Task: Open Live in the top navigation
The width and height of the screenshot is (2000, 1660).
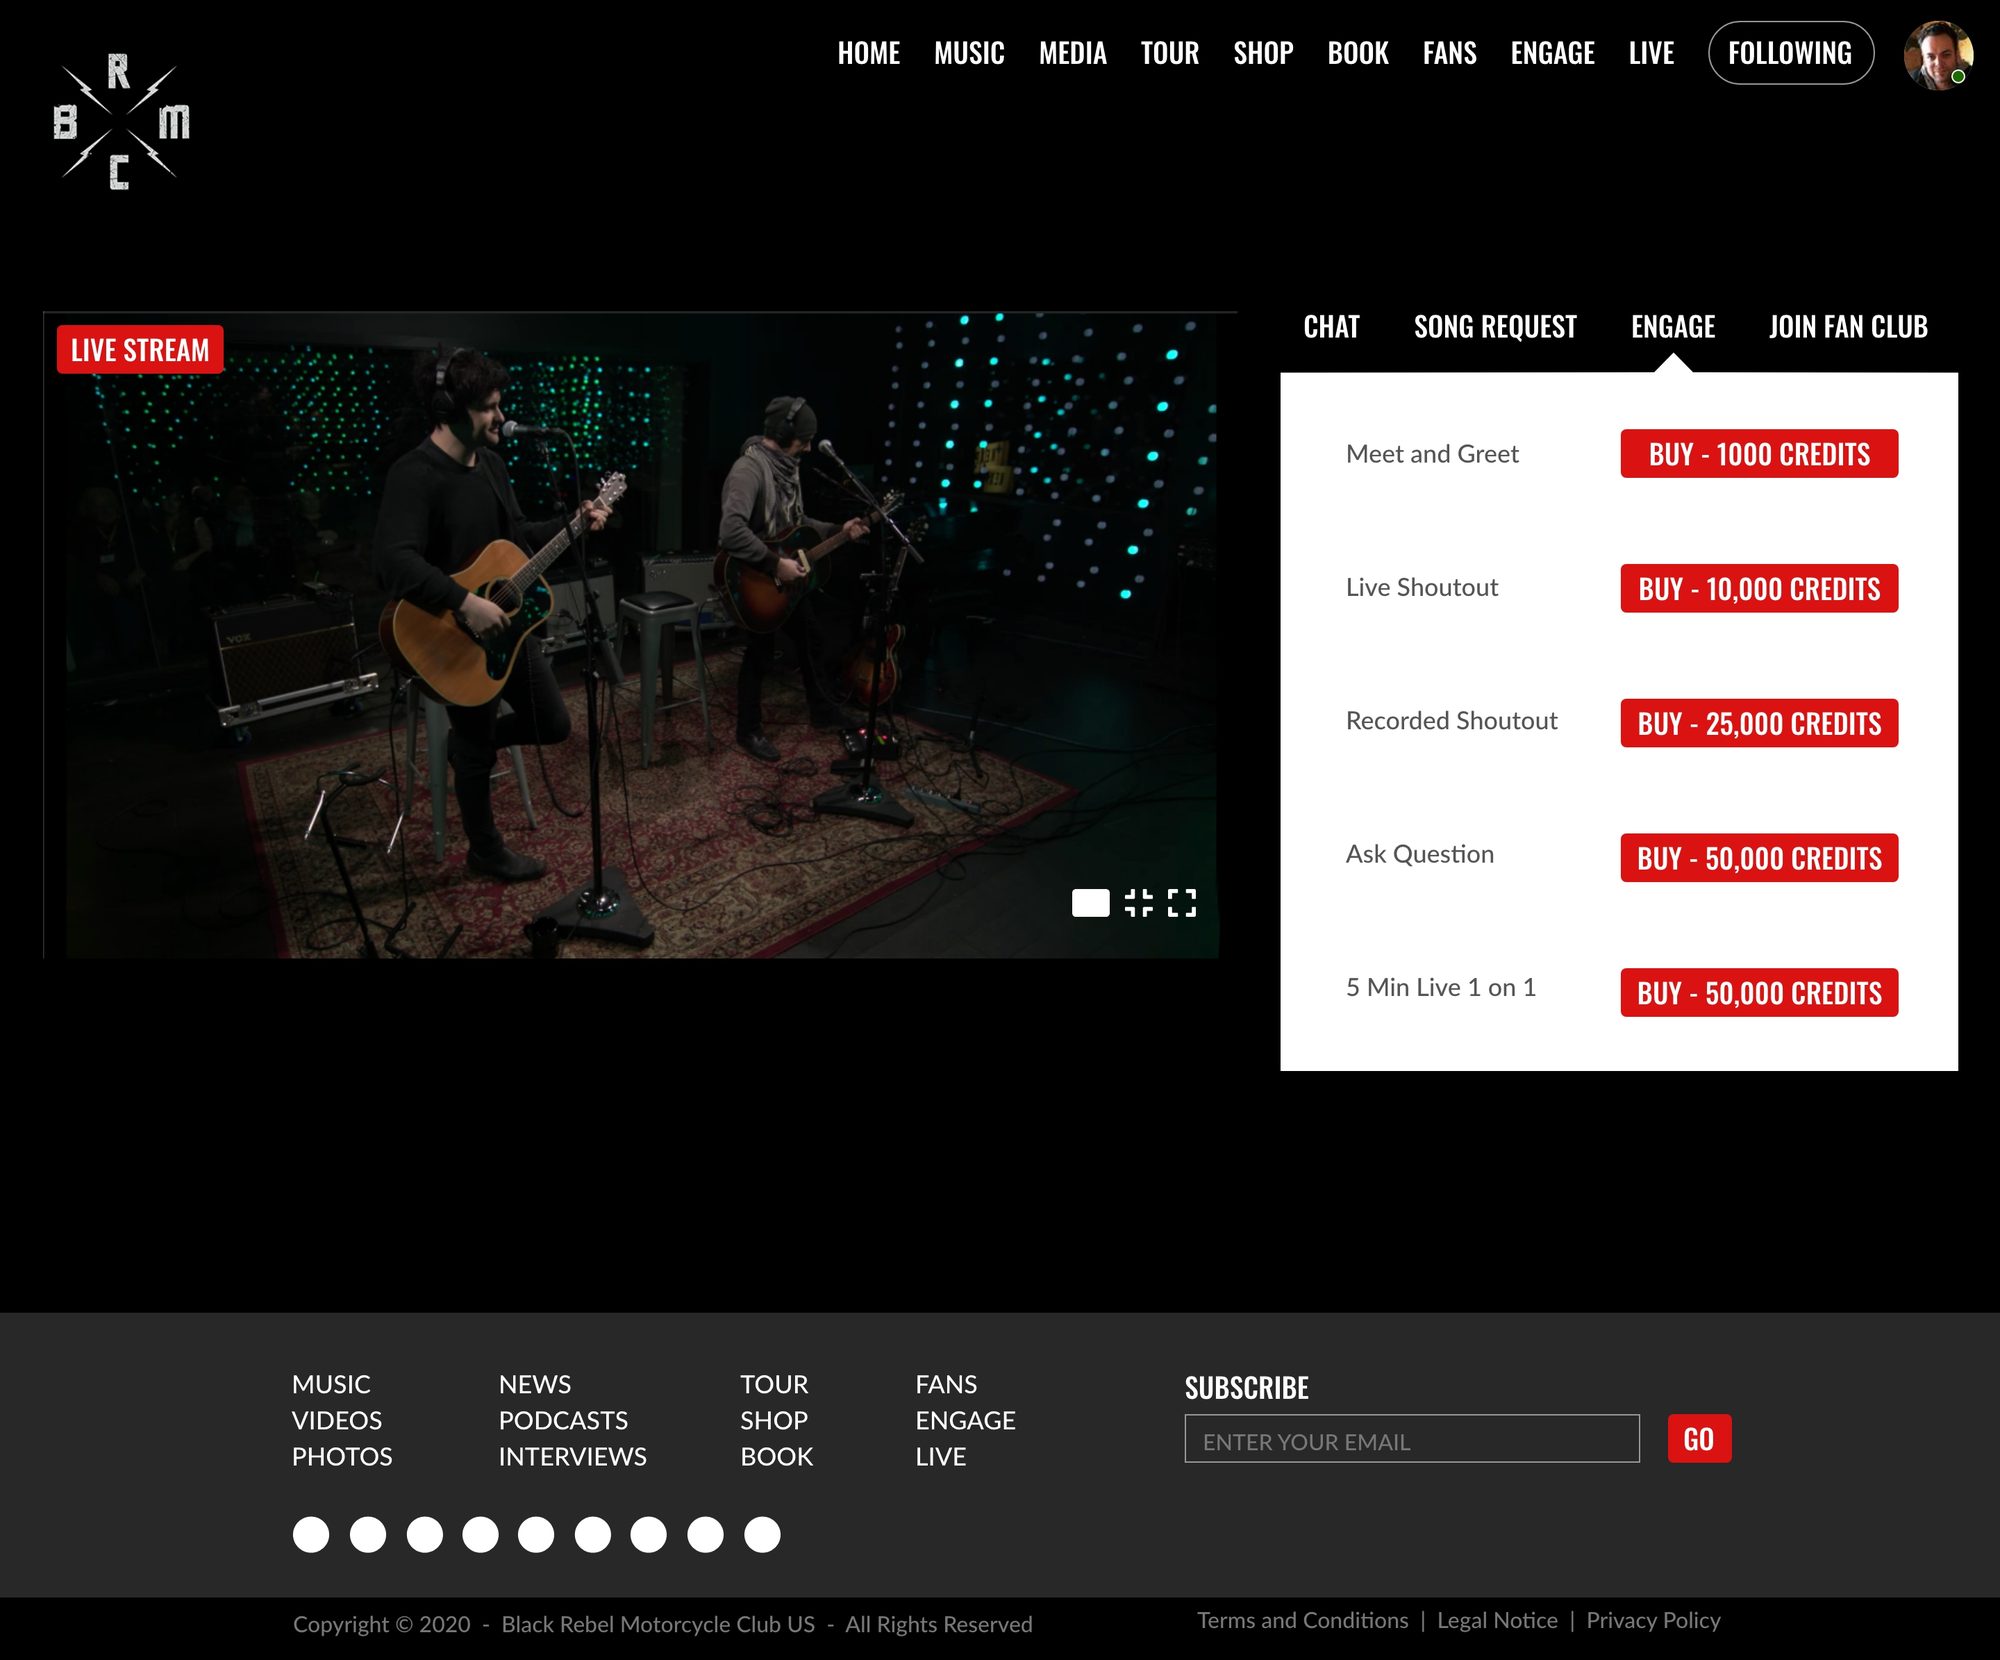Action: 1651,53
